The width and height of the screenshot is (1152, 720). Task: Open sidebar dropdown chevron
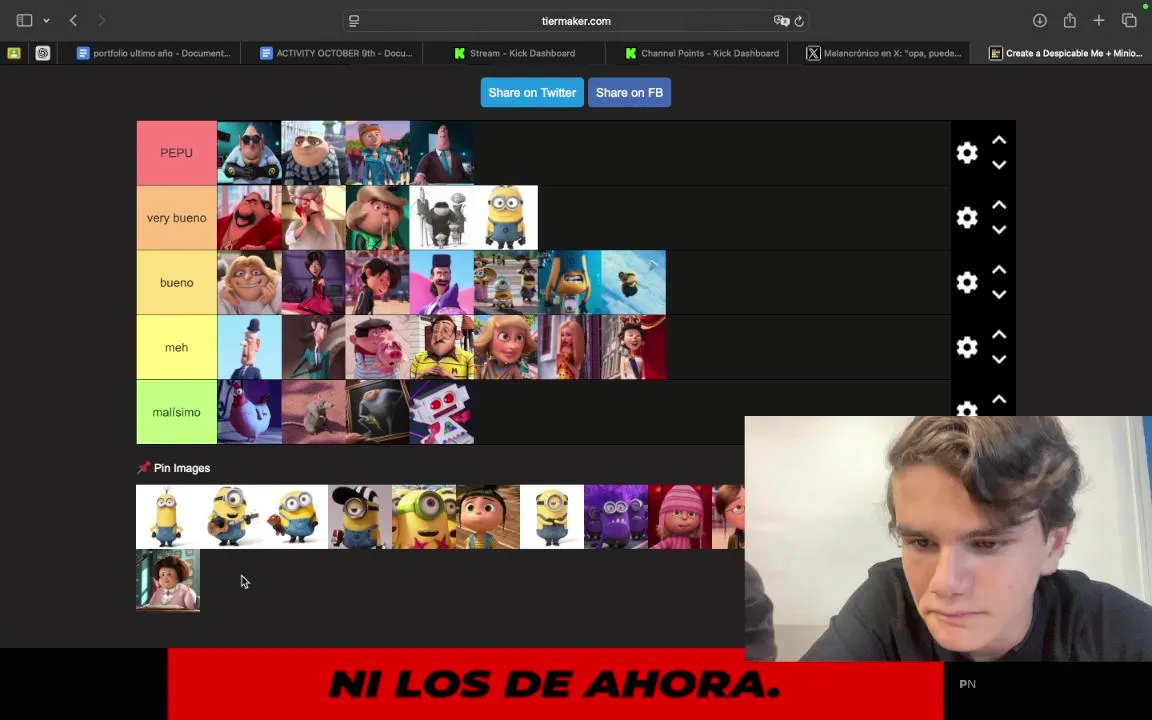46,21
